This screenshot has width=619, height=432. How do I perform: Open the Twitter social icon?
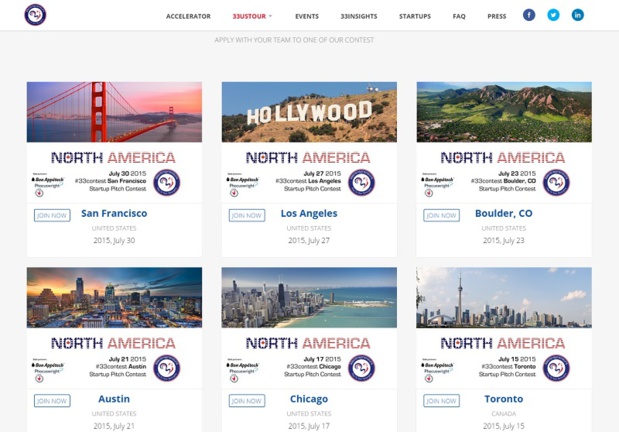pos(553,15)
